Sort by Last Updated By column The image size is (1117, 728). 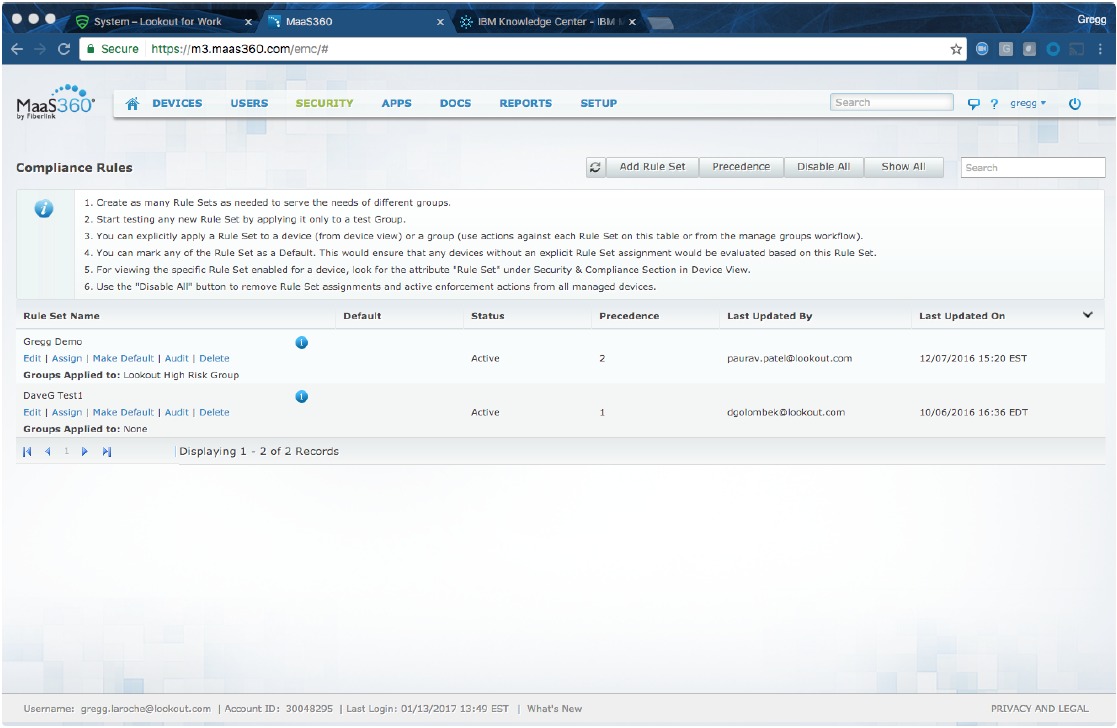769,316
